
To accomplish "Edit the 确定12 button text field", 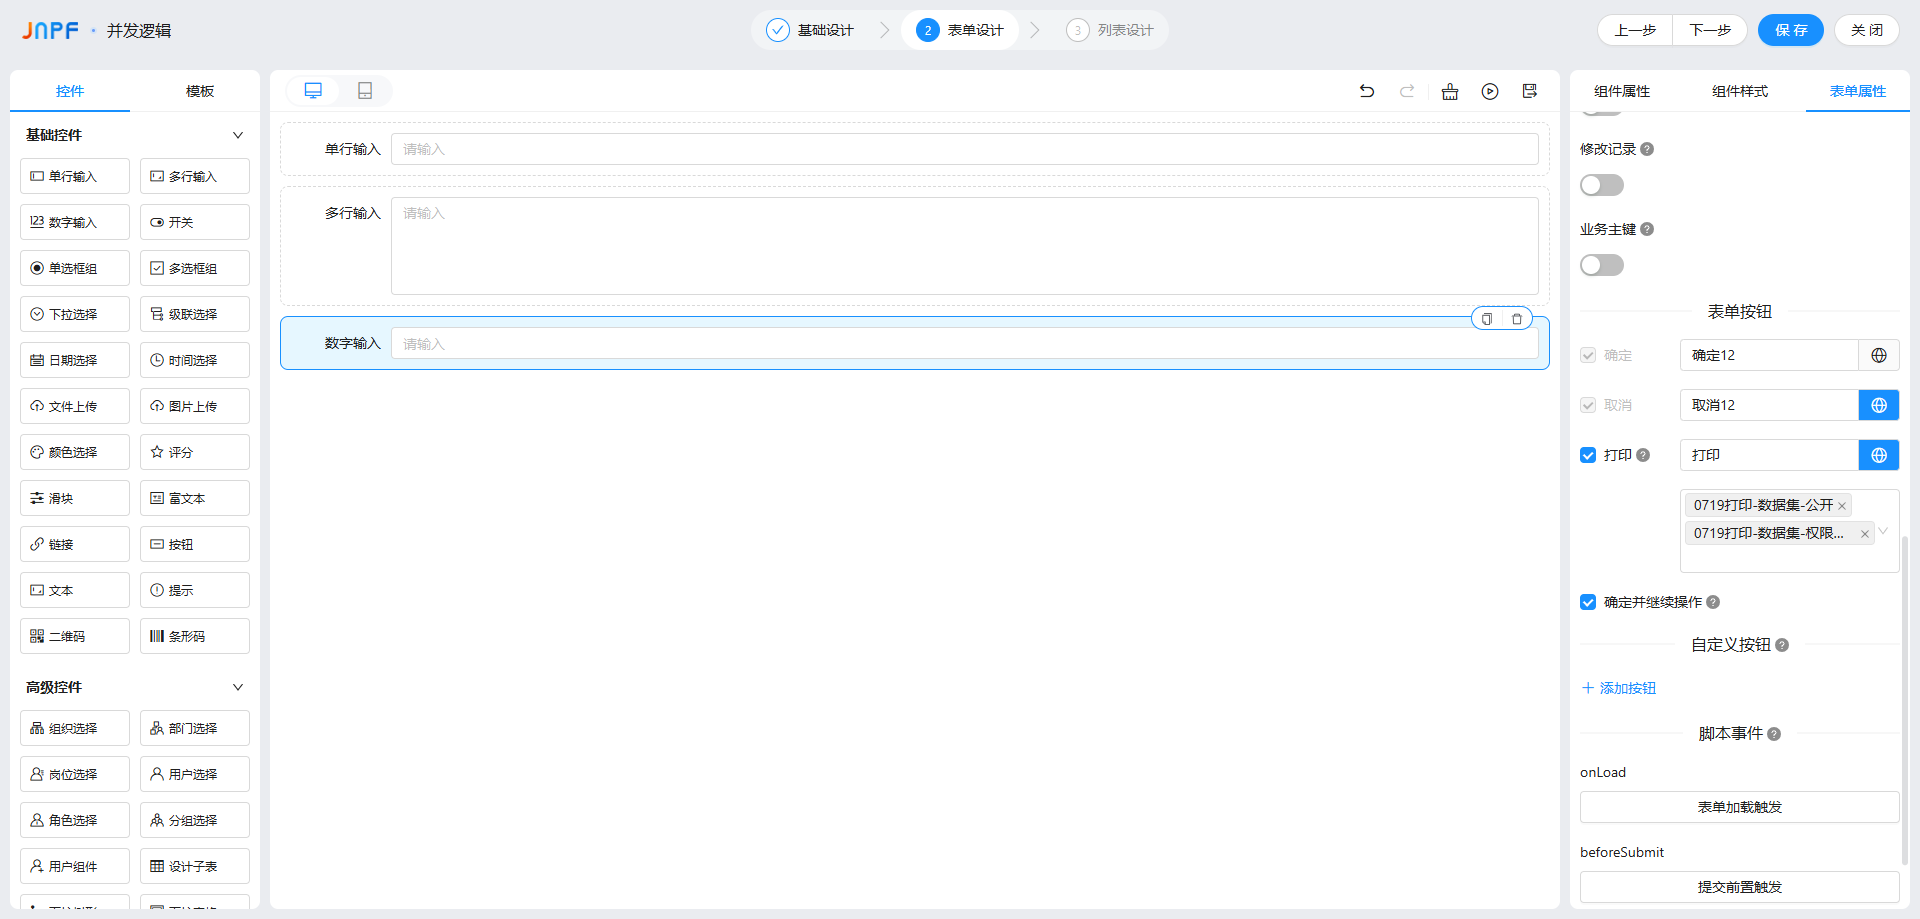I will point(1769,355).
